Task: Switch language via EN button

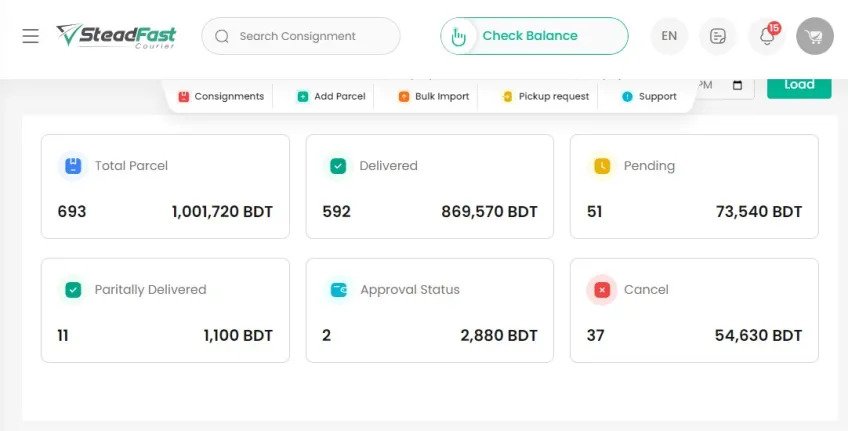Action: tap(669, 36)
